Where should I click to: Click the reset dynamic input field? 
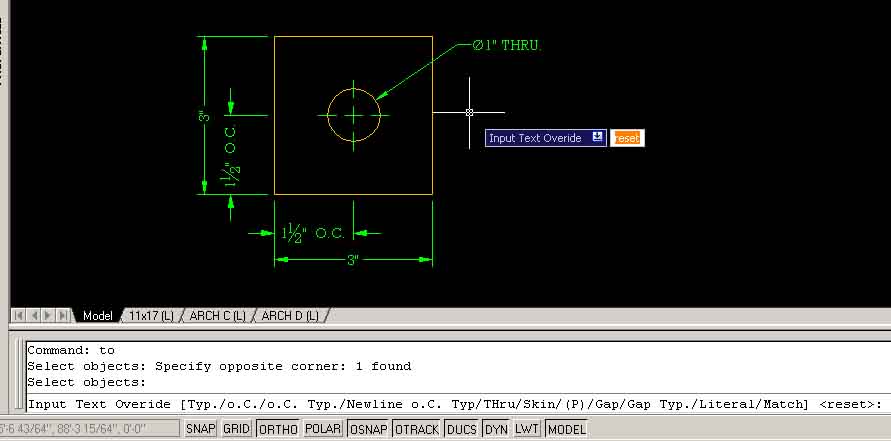(x=627, y=138)
